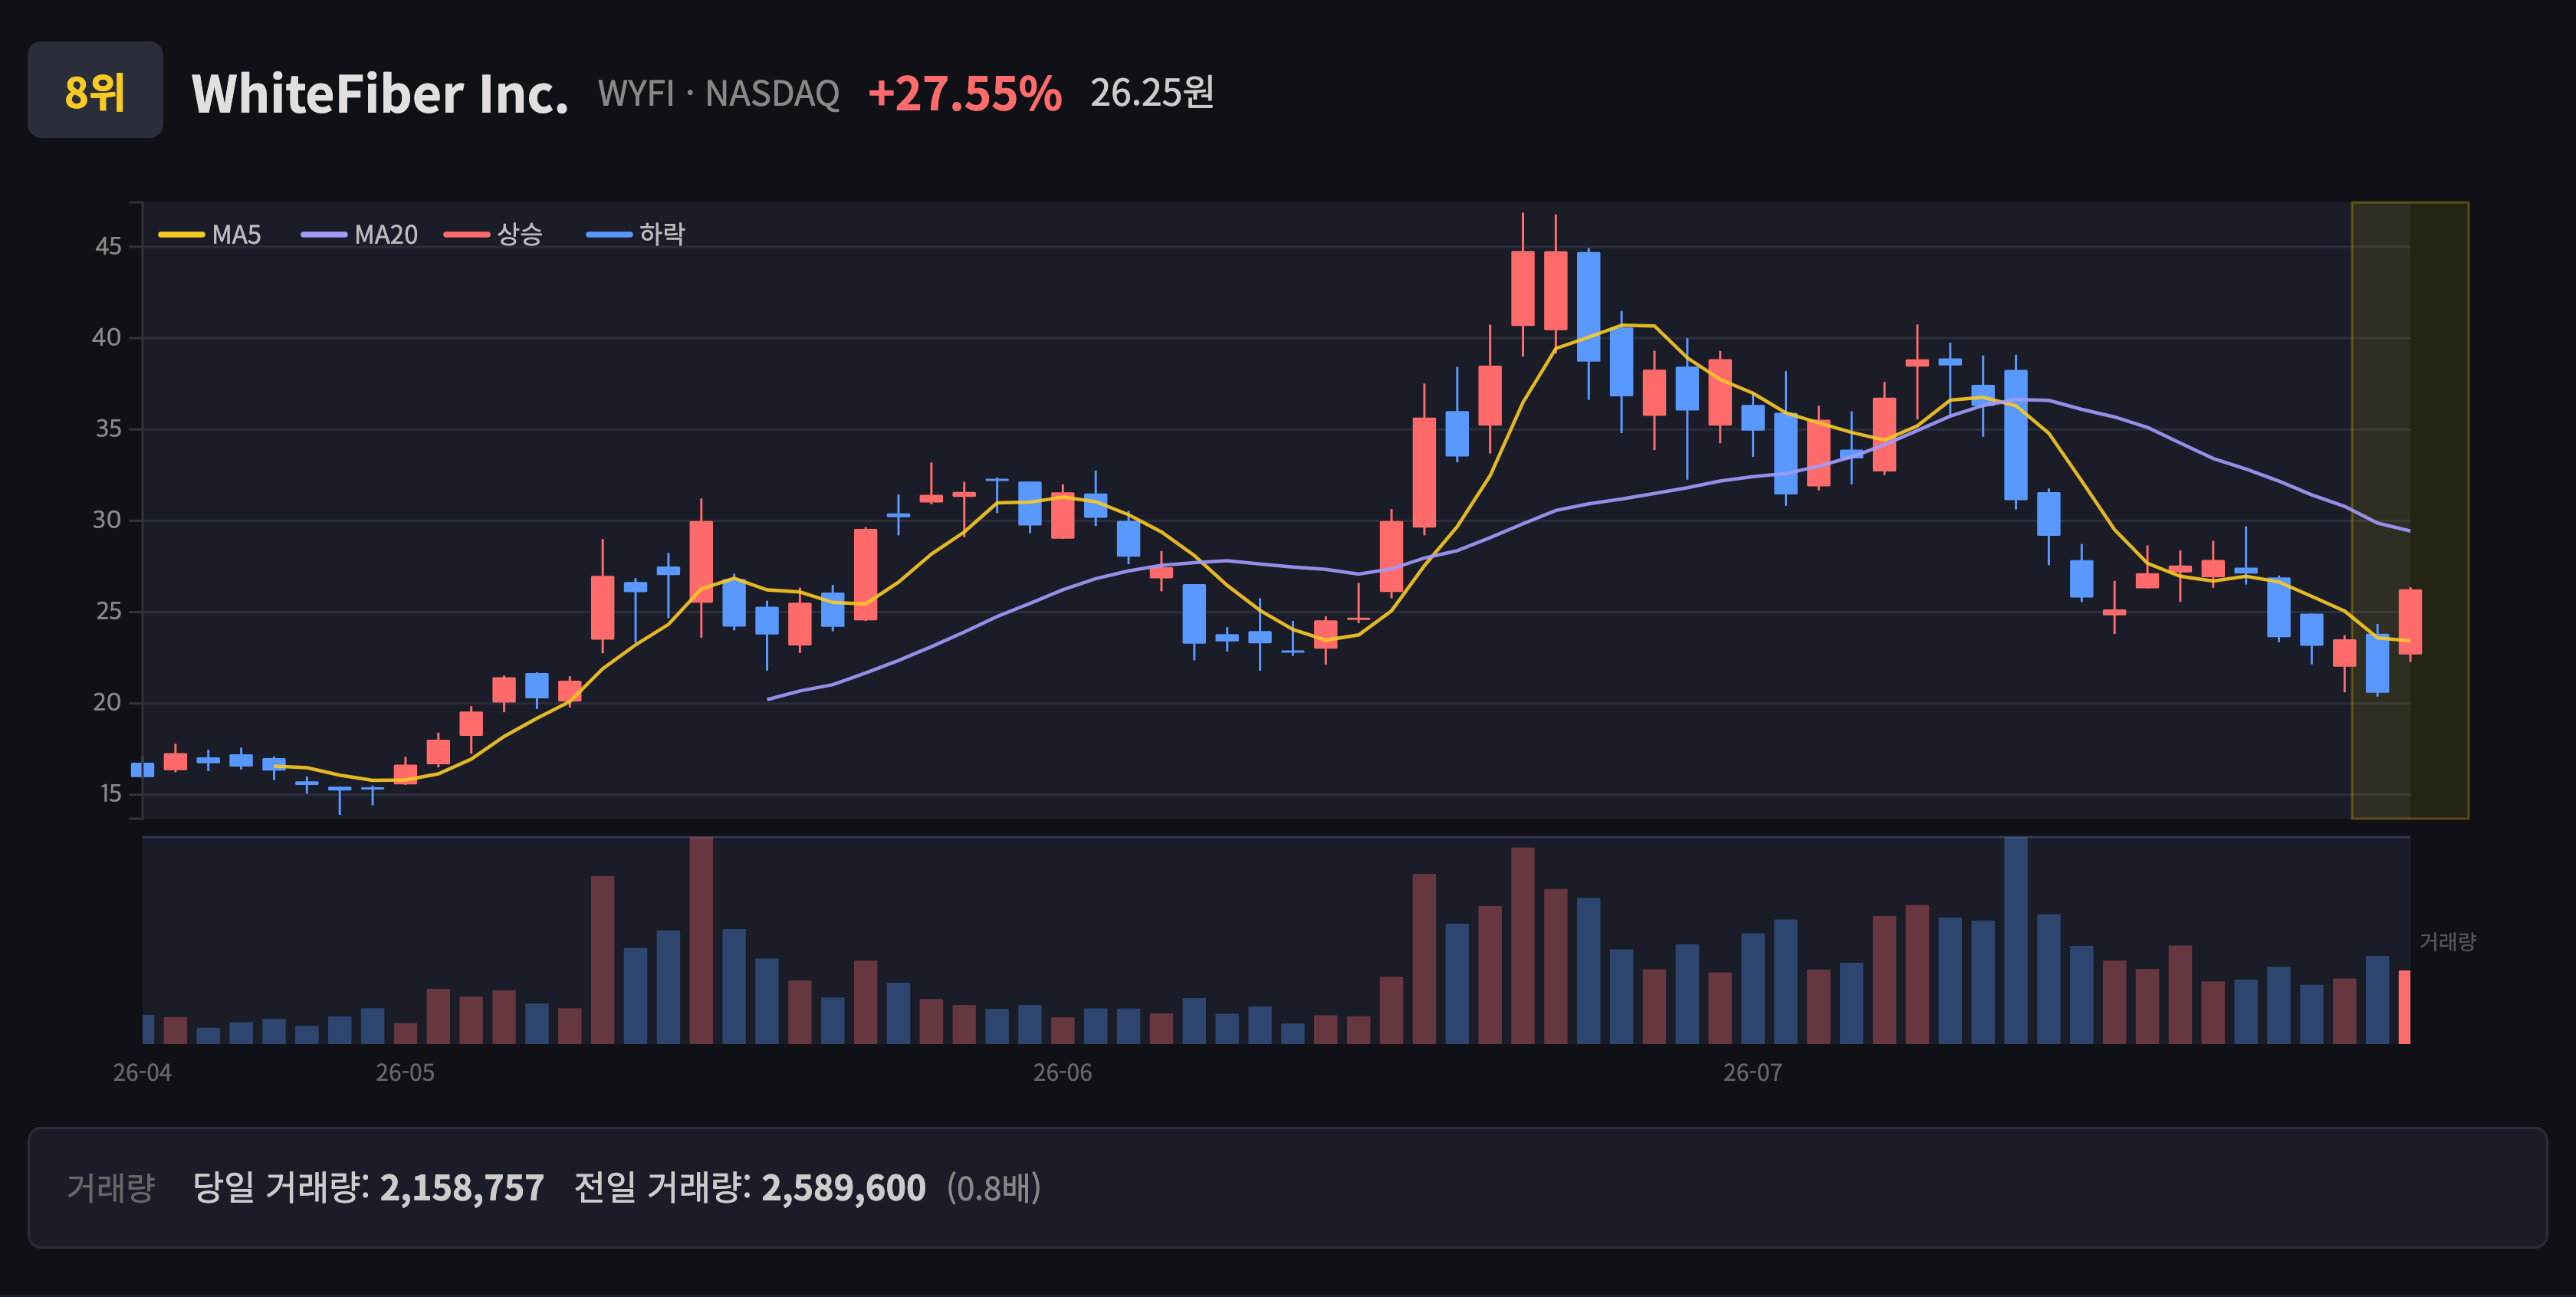Select the 당일 거래량 value 2,158,757
The height and width of the screenshot is (1297, 2576).
pyautogui.click(x=462, y=1188)
